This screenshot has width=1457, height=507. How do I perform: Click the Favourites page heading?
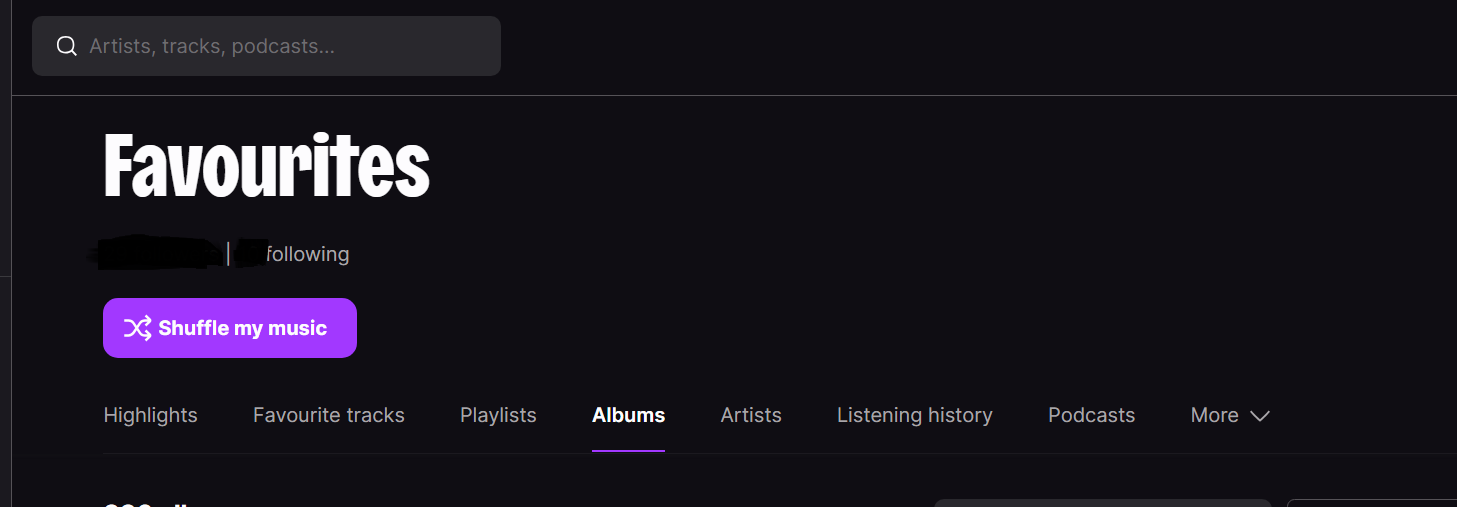pos(267,167)
